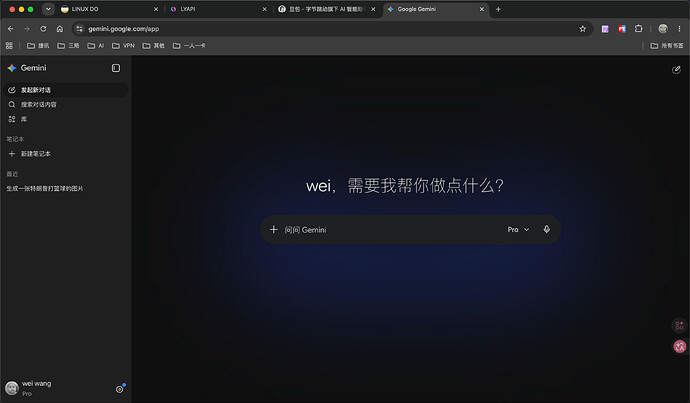Screen dimensions: 690x403
Task: Switch to the LINUX DO tab
Action: [110, 9]
